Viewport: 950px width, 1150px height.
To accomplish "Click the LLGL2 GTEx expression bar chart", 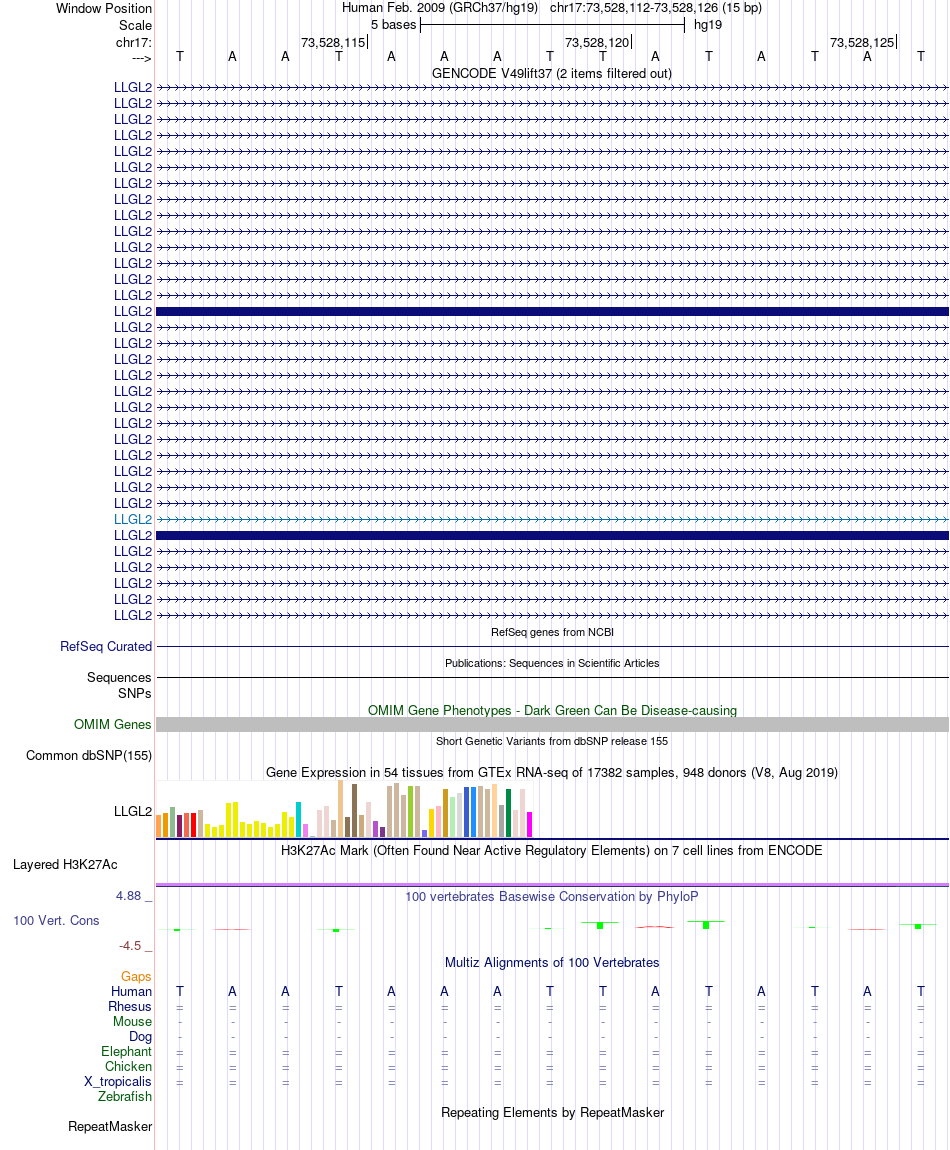I will pyautogui.click(x=344, y=809).
